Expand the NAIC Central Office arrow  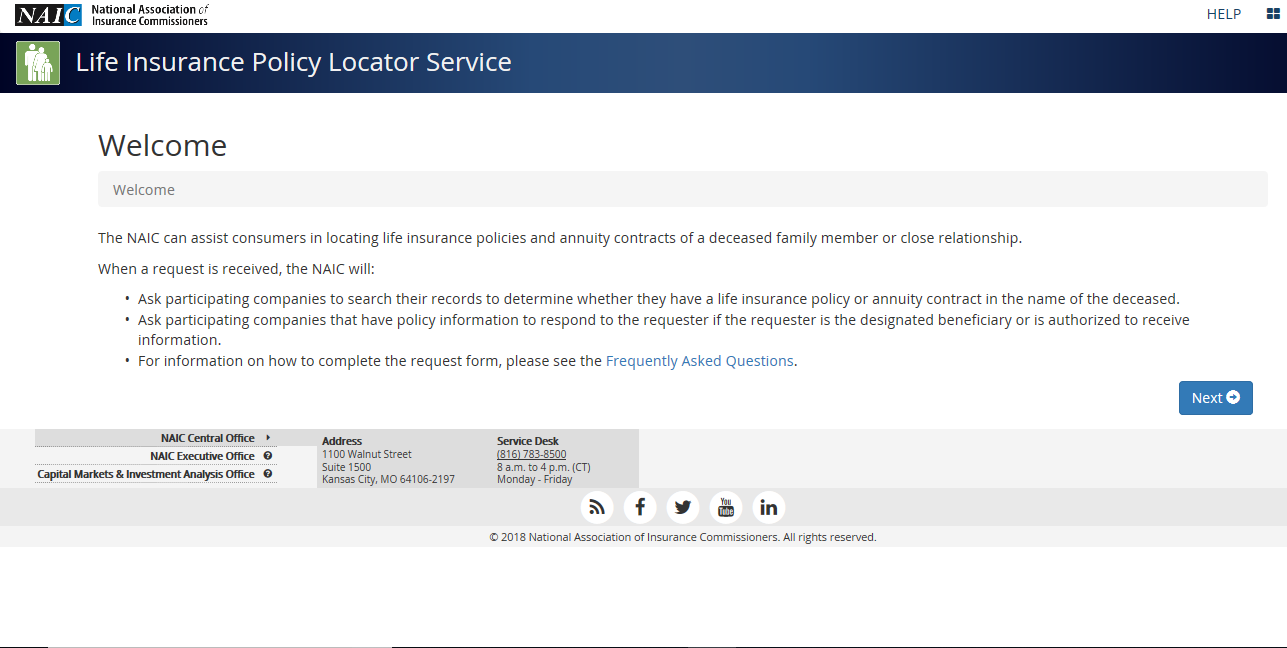[267, 437]
